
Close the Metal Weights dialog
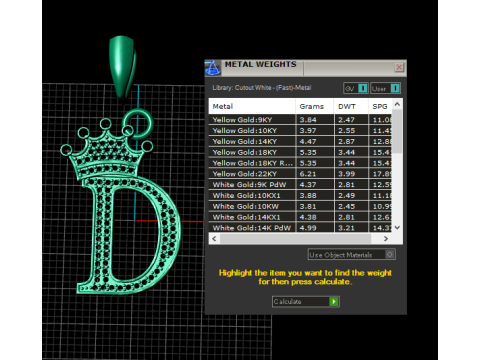click(x=399, y=68)
